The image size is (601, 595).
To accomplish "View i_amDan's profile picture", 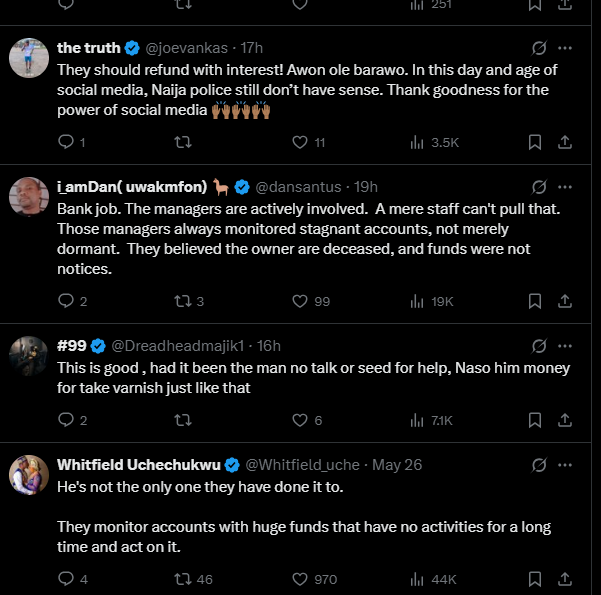I will (x=29, y=197).
